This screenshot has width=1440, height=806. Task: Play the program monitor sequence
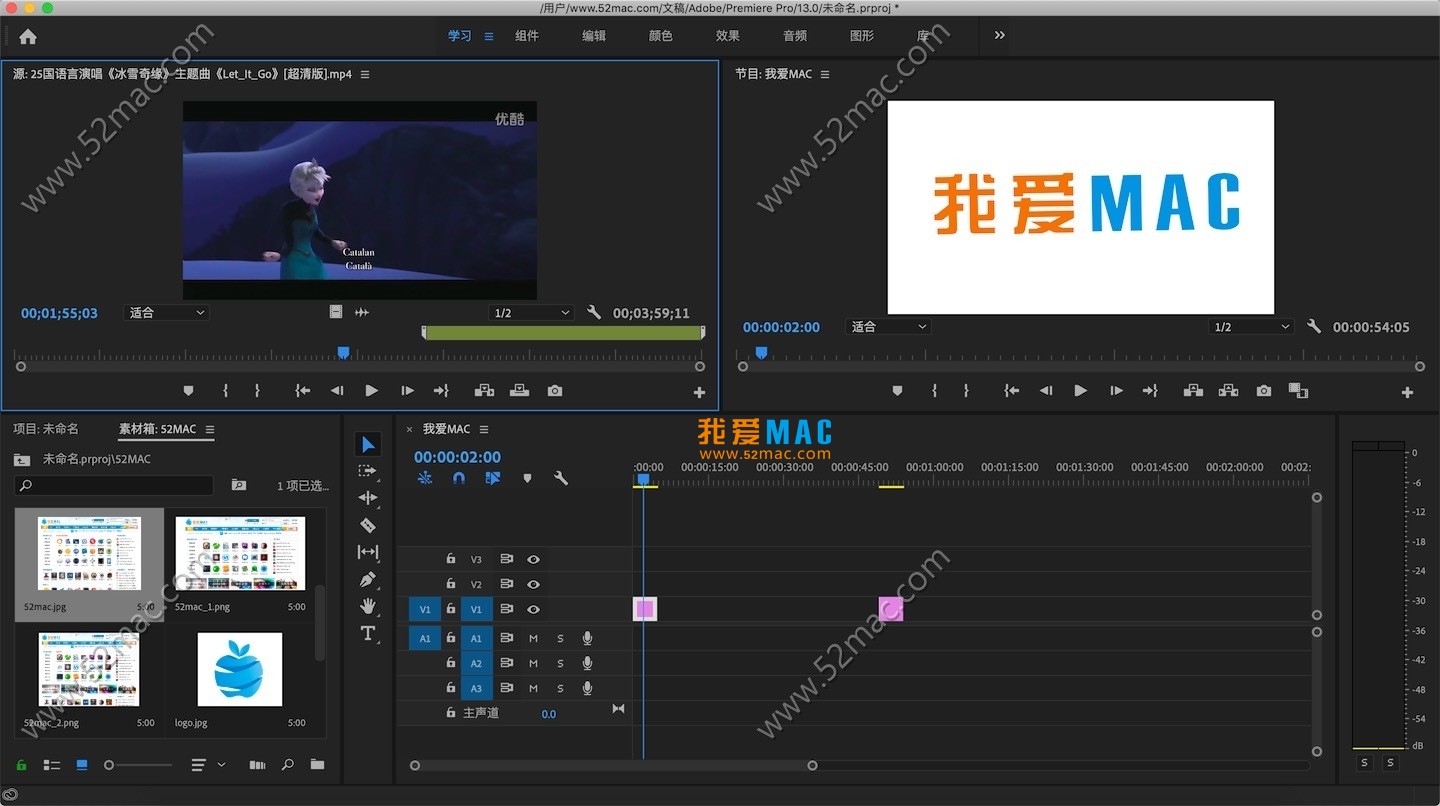coord(1080,391)
